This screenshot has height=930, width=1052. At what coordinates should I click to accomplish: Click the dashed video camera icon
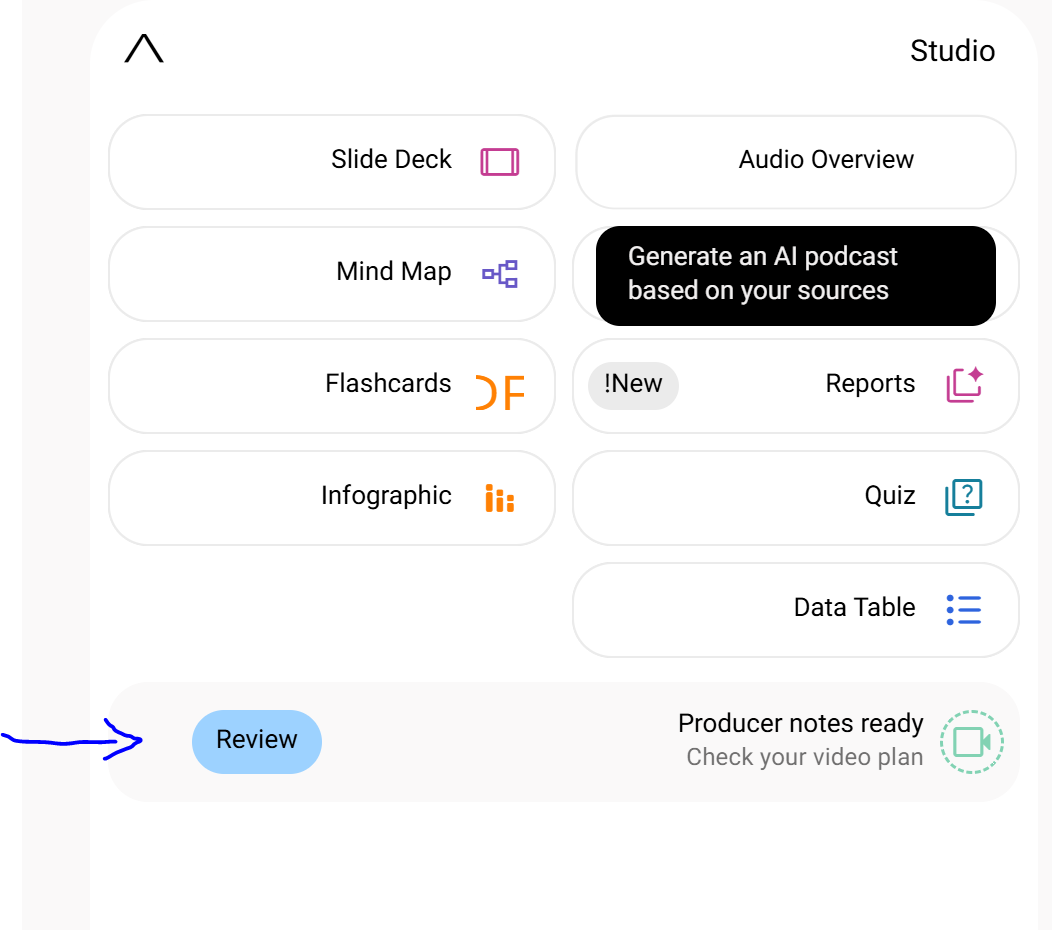971,742
